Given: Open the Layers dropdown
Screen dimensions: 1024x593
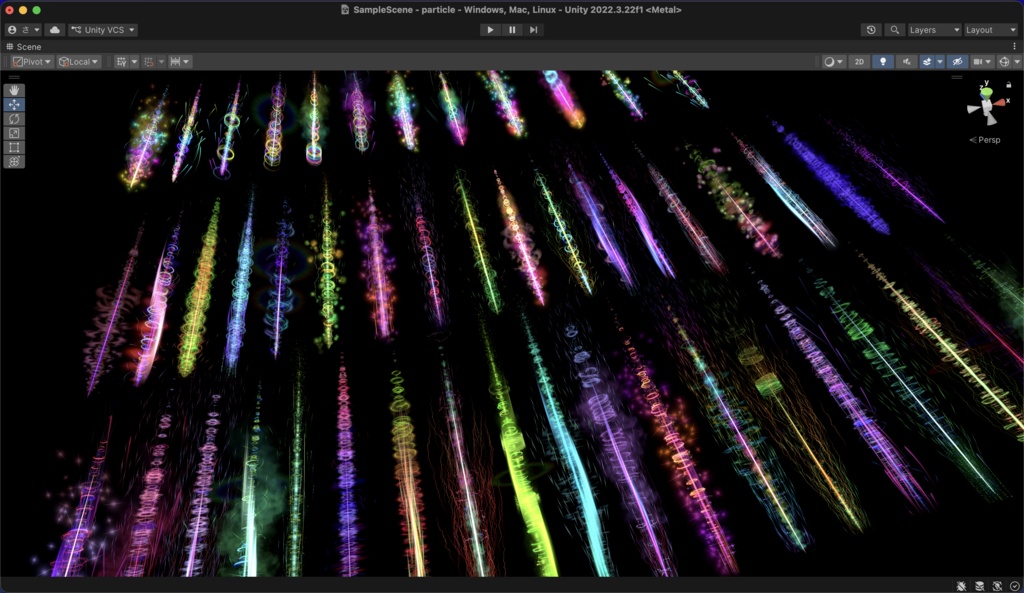Looking at the screenshot, I should 932,29.
